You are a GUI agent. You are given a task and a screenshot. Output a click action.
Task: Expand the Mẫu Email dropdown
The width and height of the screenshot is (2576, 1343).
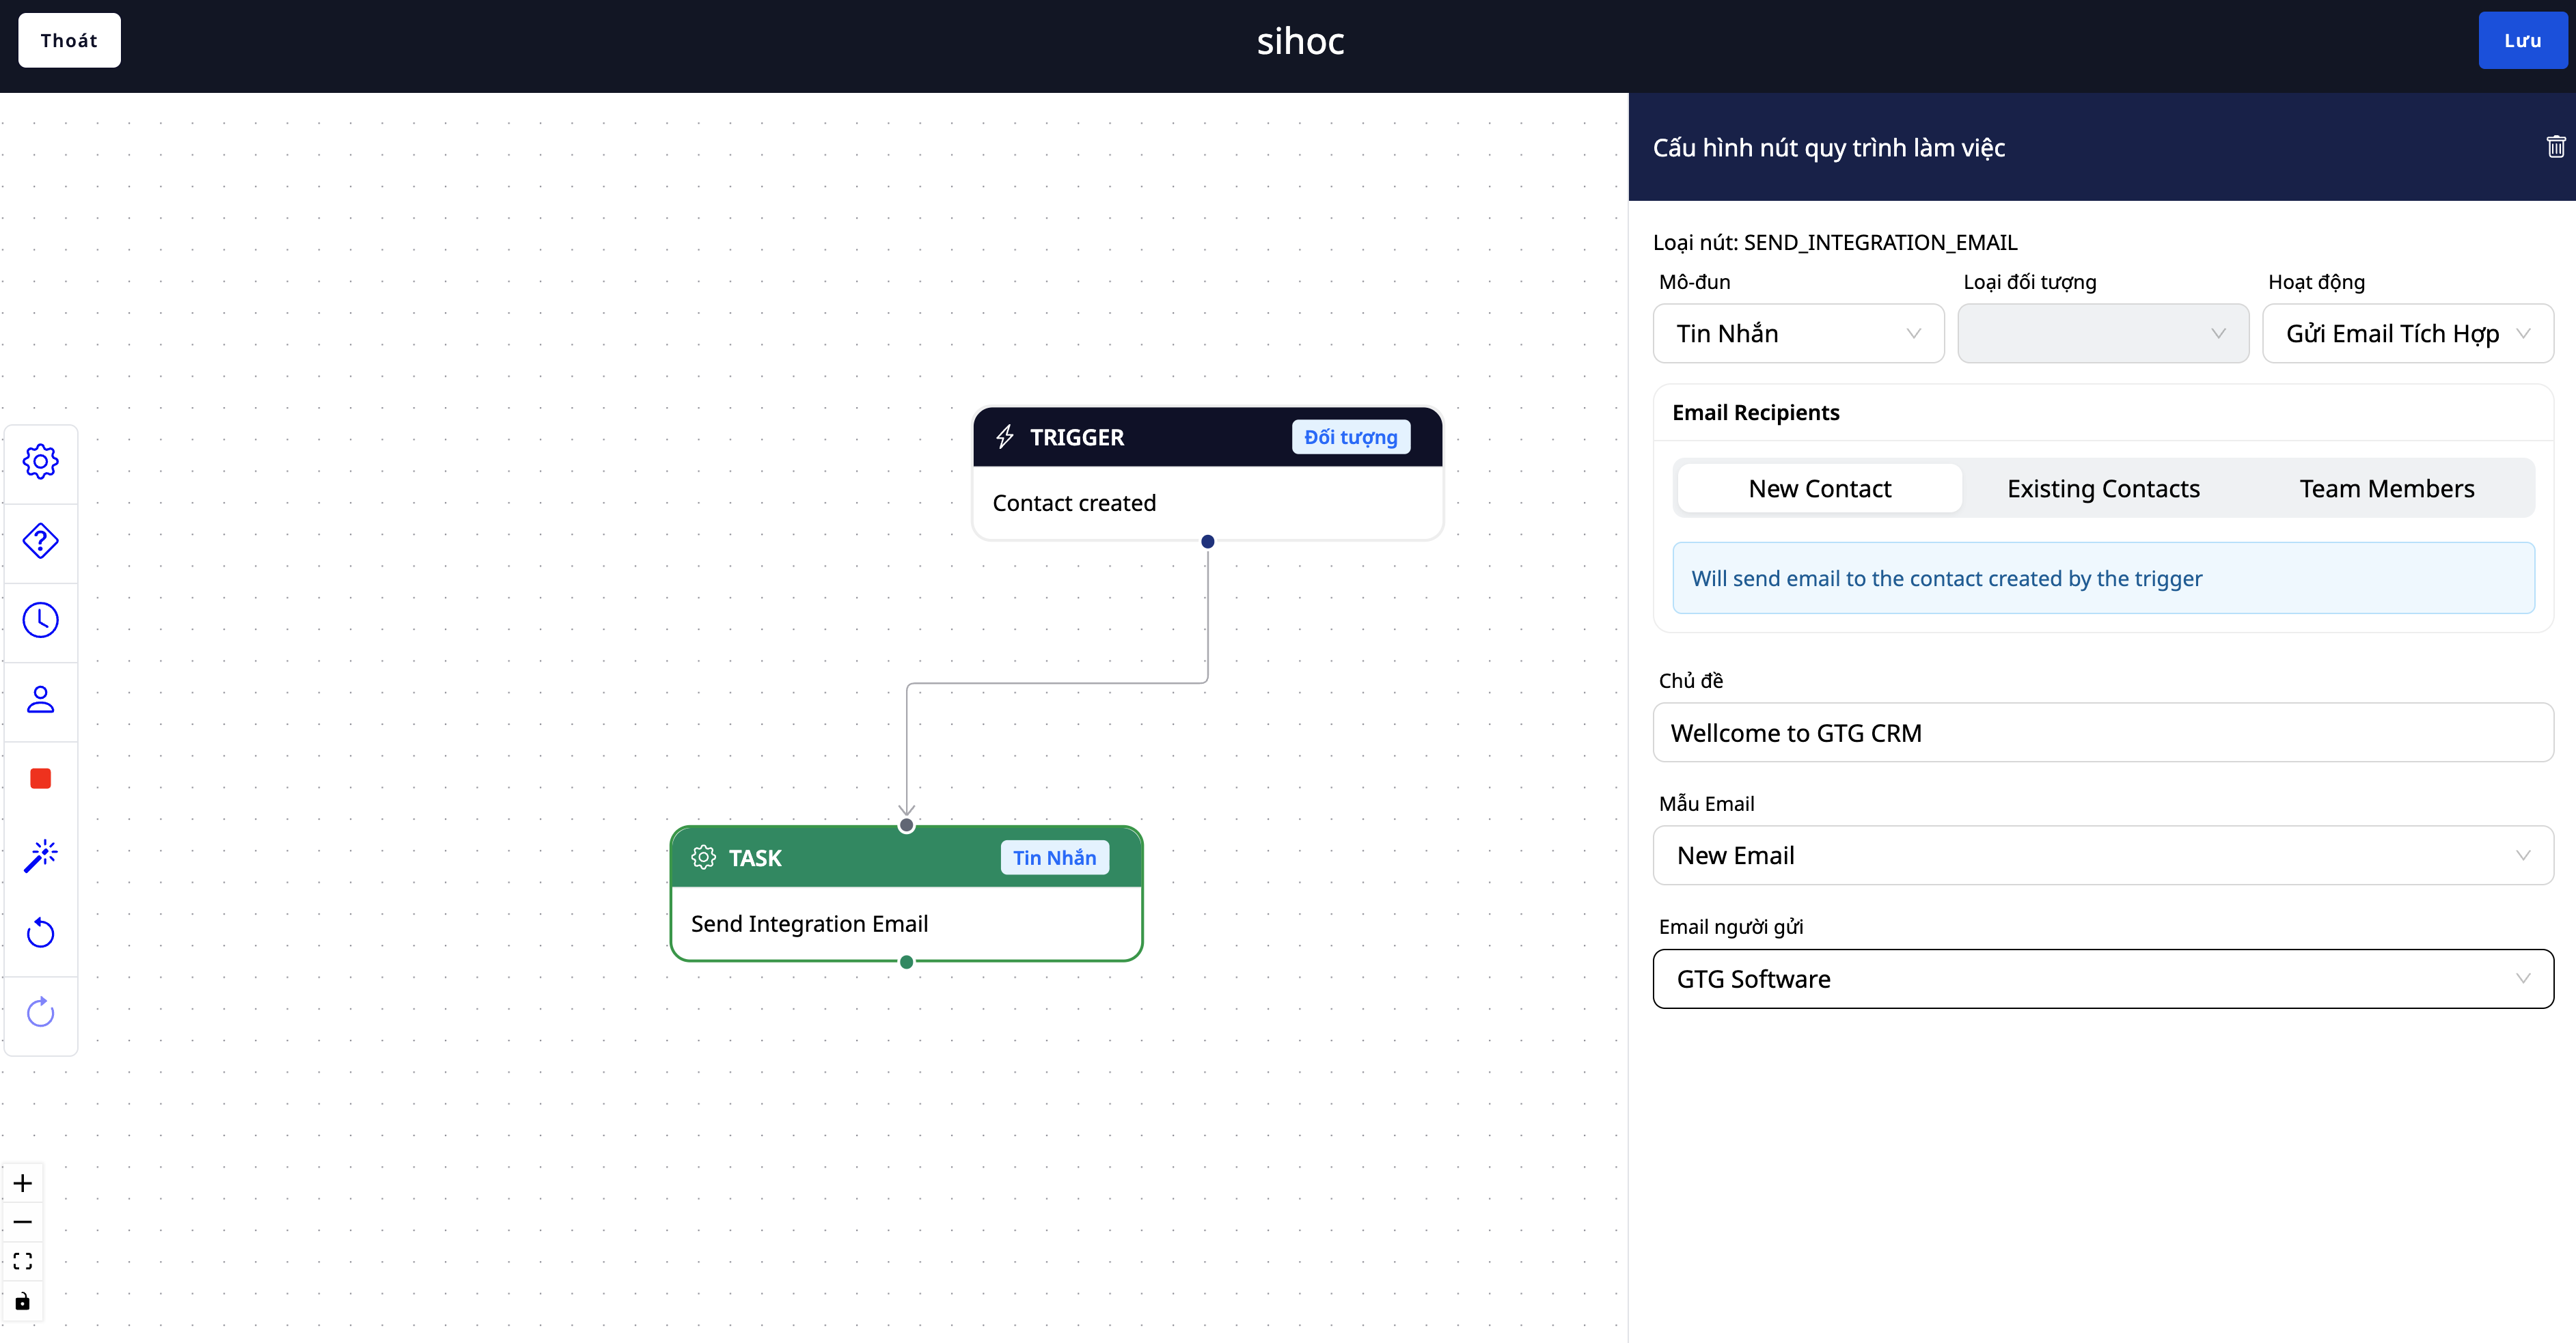2102,855
